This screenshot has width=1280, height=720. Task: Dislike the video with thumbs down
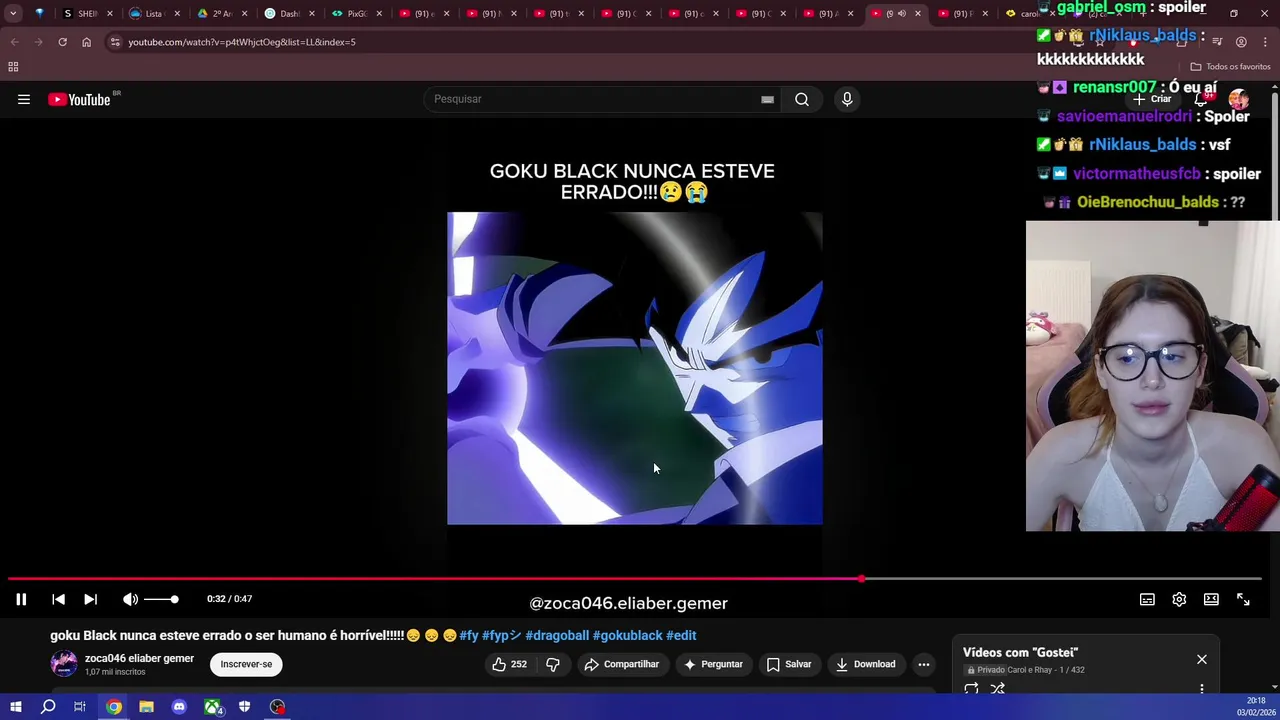tap(553, 664)
